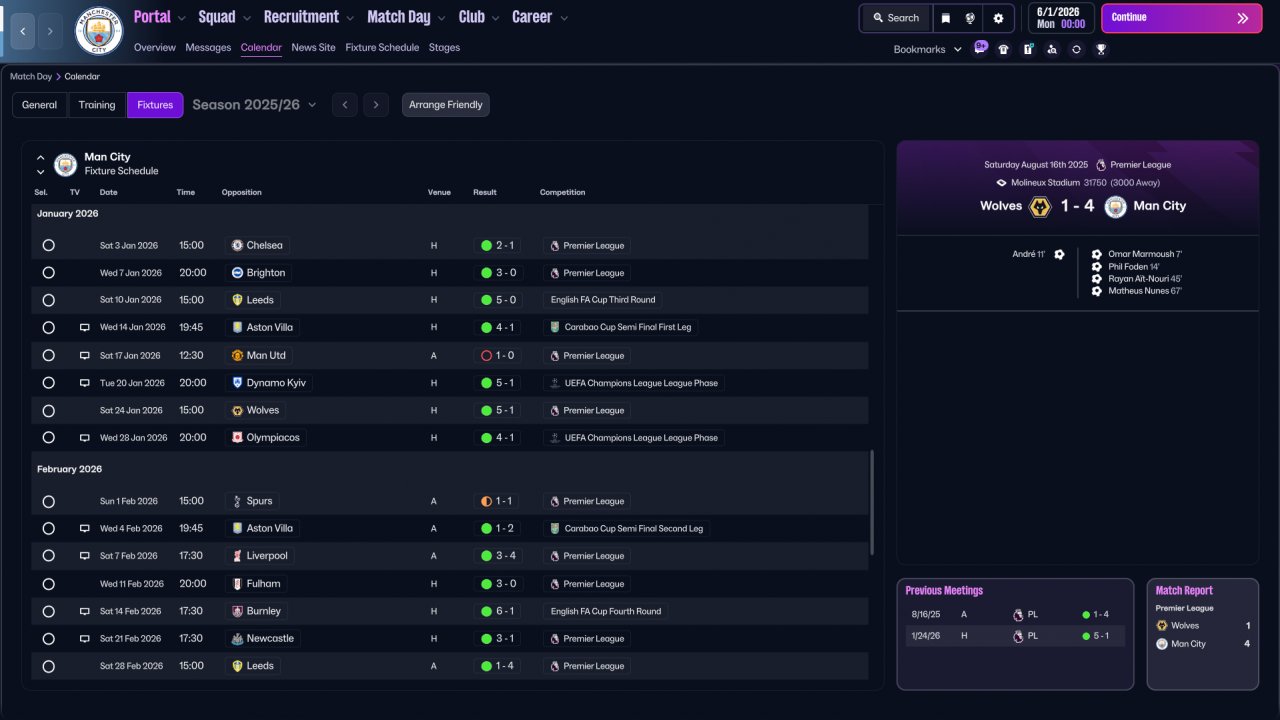Viewport: 1280px width, 720px height.
Task: Expand the Club menu dropdown arrow
Action: pyautogui.click(x=495, y=18)
